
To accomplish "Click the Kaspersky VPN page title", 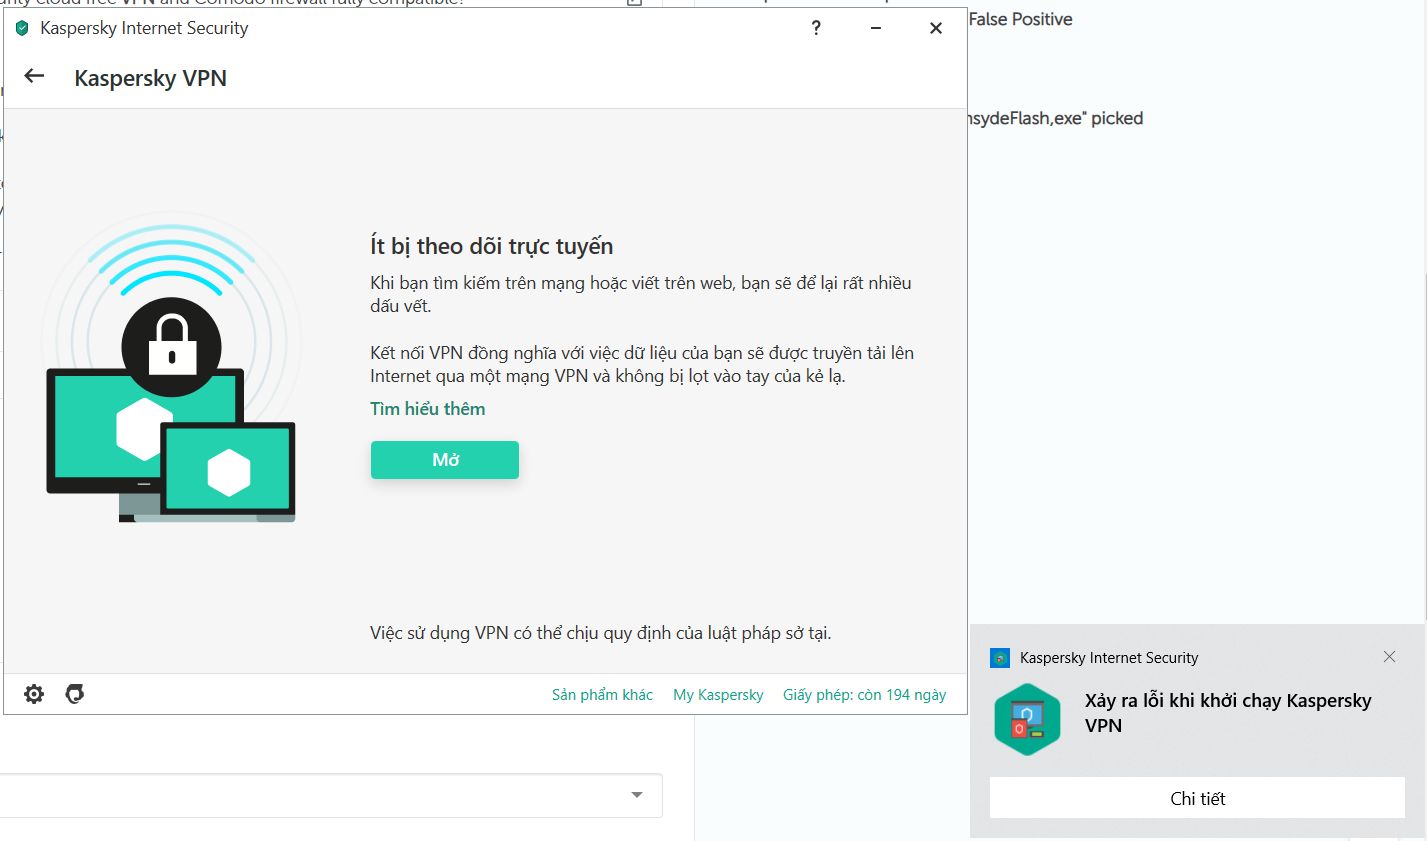I will (x=151, y=78).
